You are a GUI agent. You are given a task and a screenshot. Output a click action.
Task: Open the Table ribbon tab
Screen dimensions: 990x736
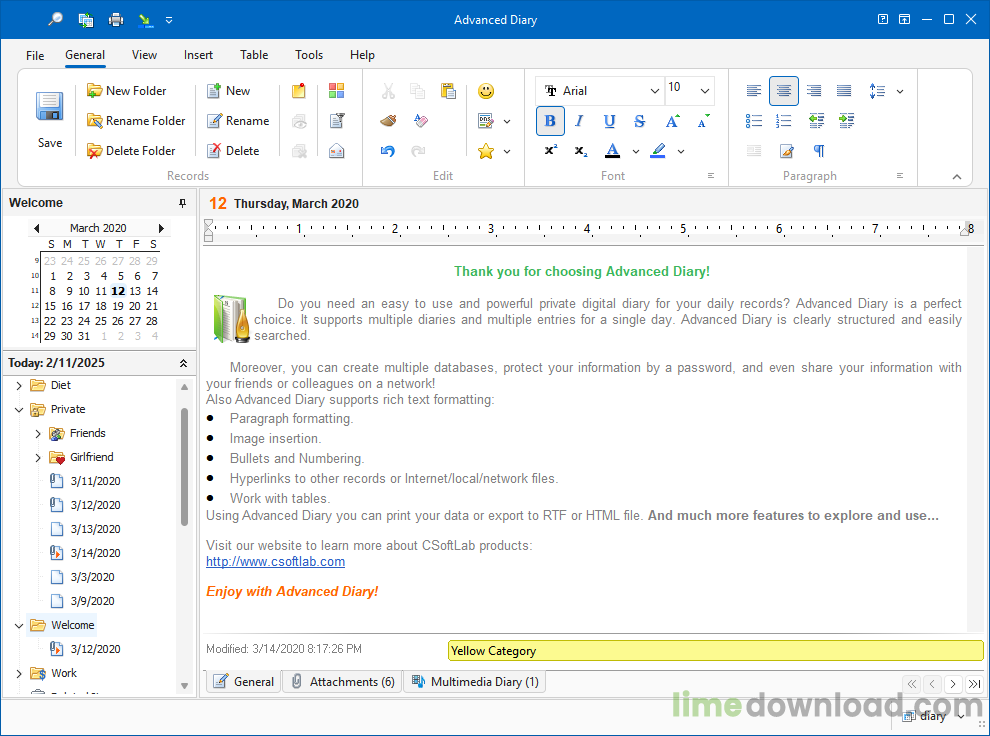254,55
